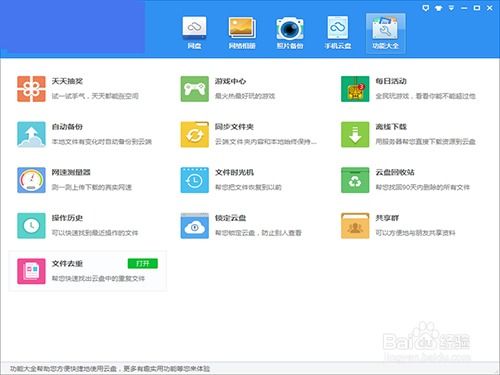Open the 云盘回收站 recycle bin icon
This screenshot has height=375, width=500.
tap(355, 180)
